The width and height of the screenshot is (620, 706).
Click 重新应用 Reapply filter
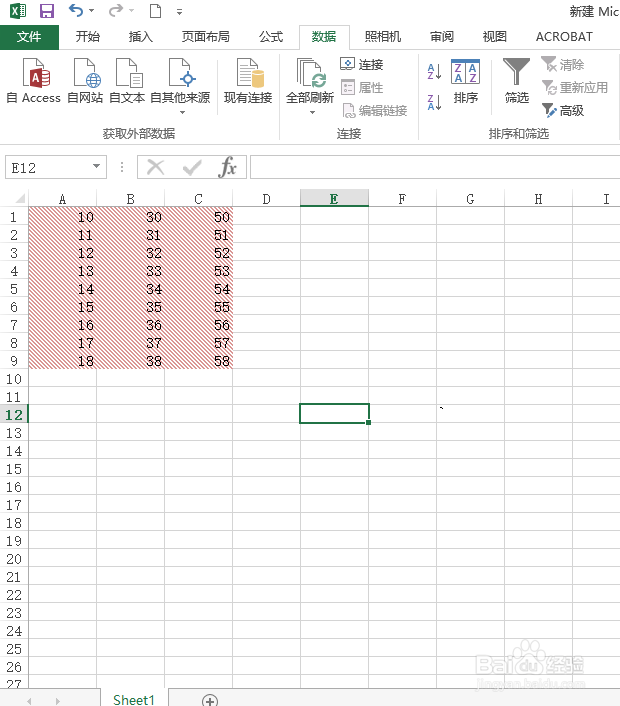click(575, 87)
